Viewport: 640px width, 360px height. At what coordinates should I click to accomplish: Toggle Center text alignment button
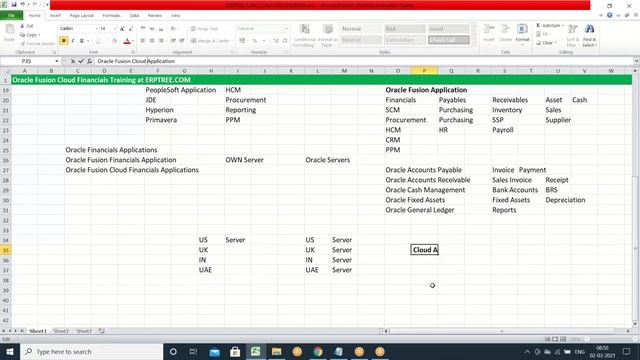click(x=152, y=41)
